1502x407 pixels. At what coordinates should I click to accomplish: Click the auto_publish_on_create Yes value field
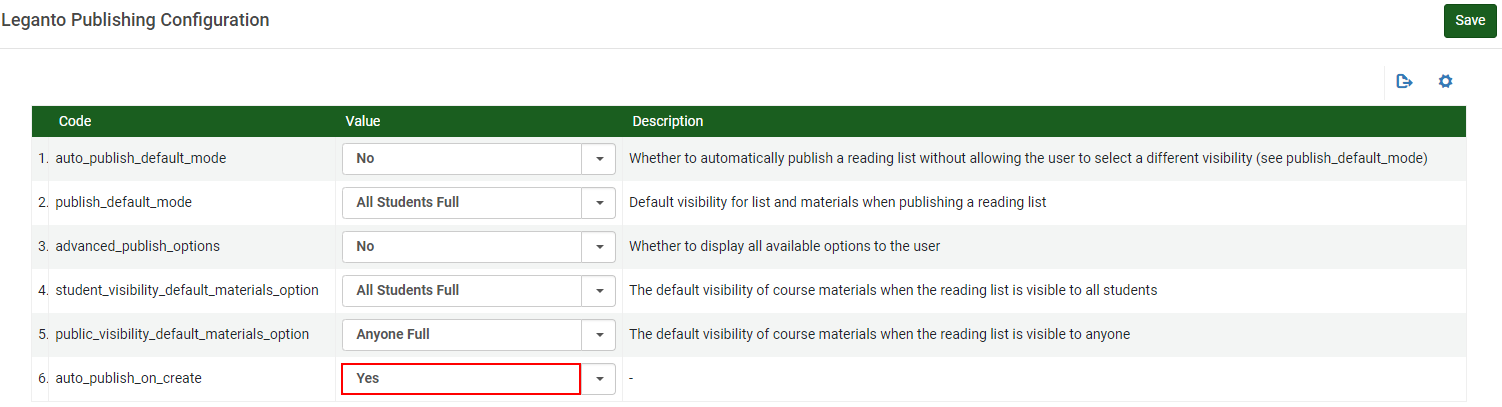click(x=461, y=379)
